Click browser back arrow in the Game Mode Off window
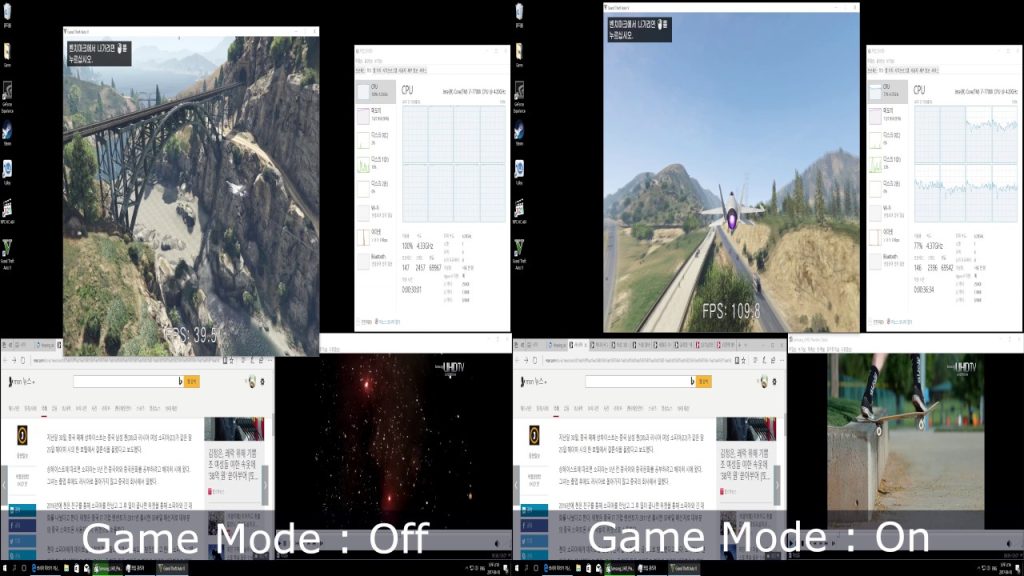The image size is (1024, 576). (6, 358)
